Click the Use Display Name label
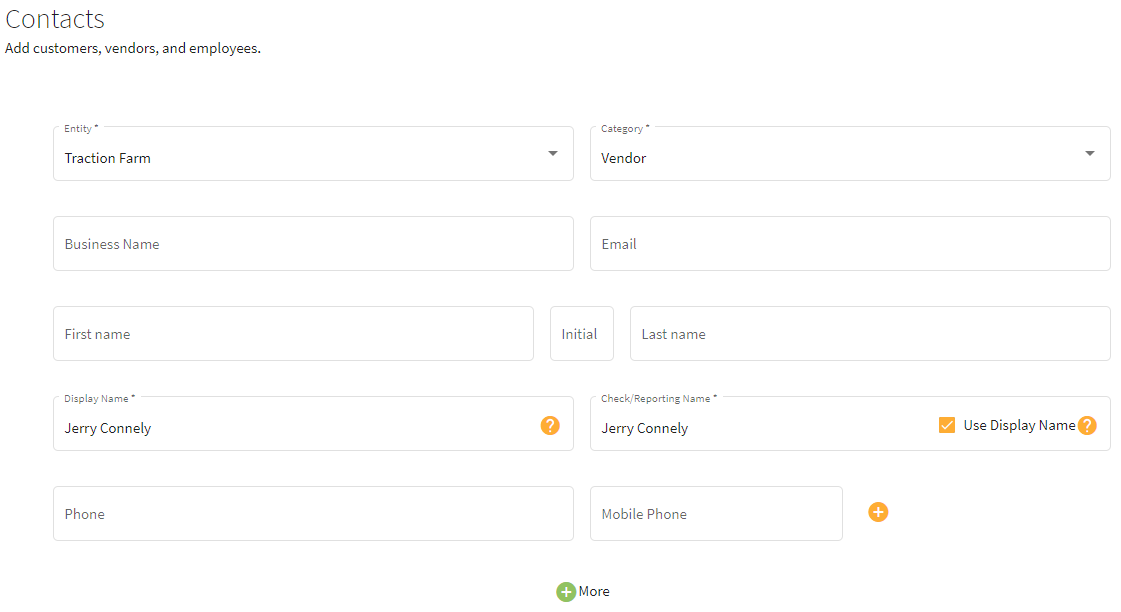Screen dimensions: 1121x612 1019,425
